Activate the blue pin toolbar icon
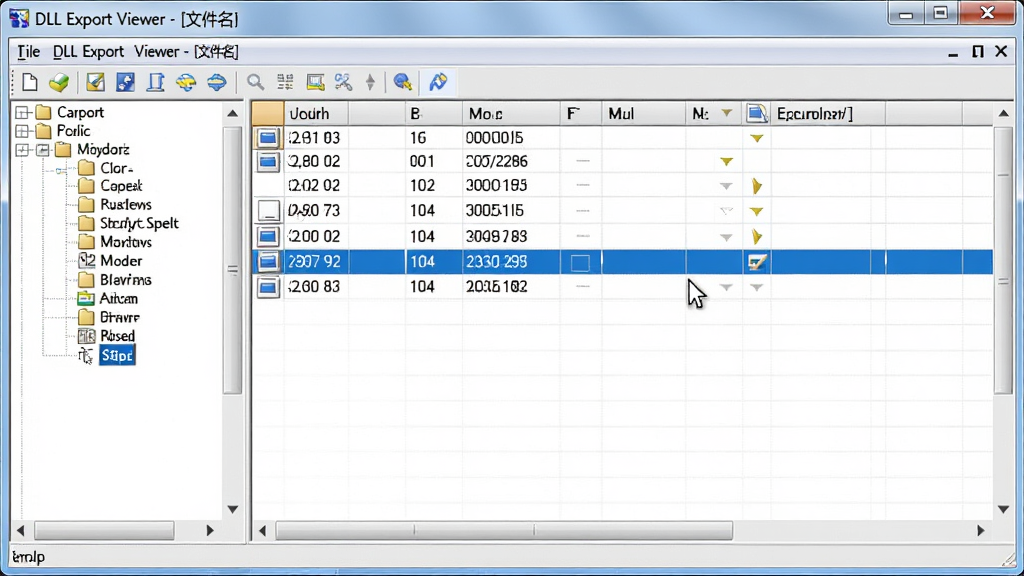This screenshot has height=576, width=1024. pyautogui.click(x=438, y=82)
